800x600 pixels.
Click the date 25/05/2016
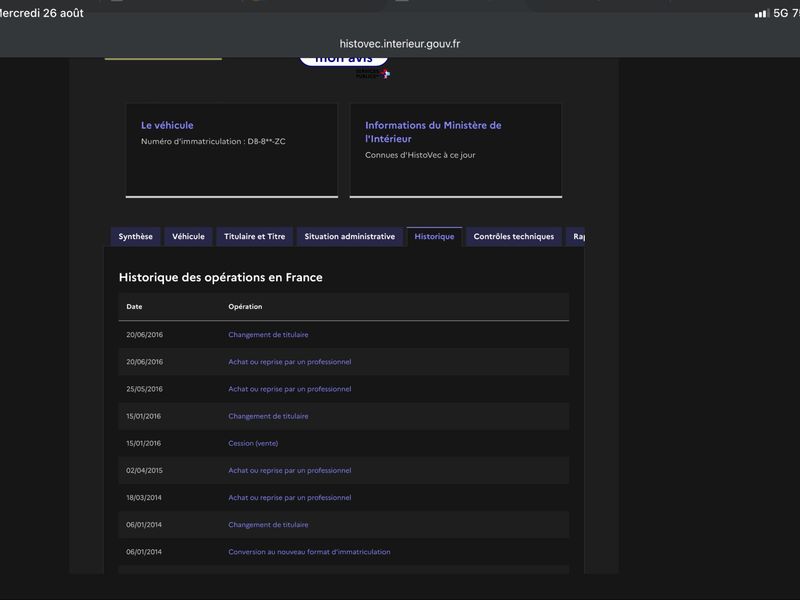(x=144, y=389)
